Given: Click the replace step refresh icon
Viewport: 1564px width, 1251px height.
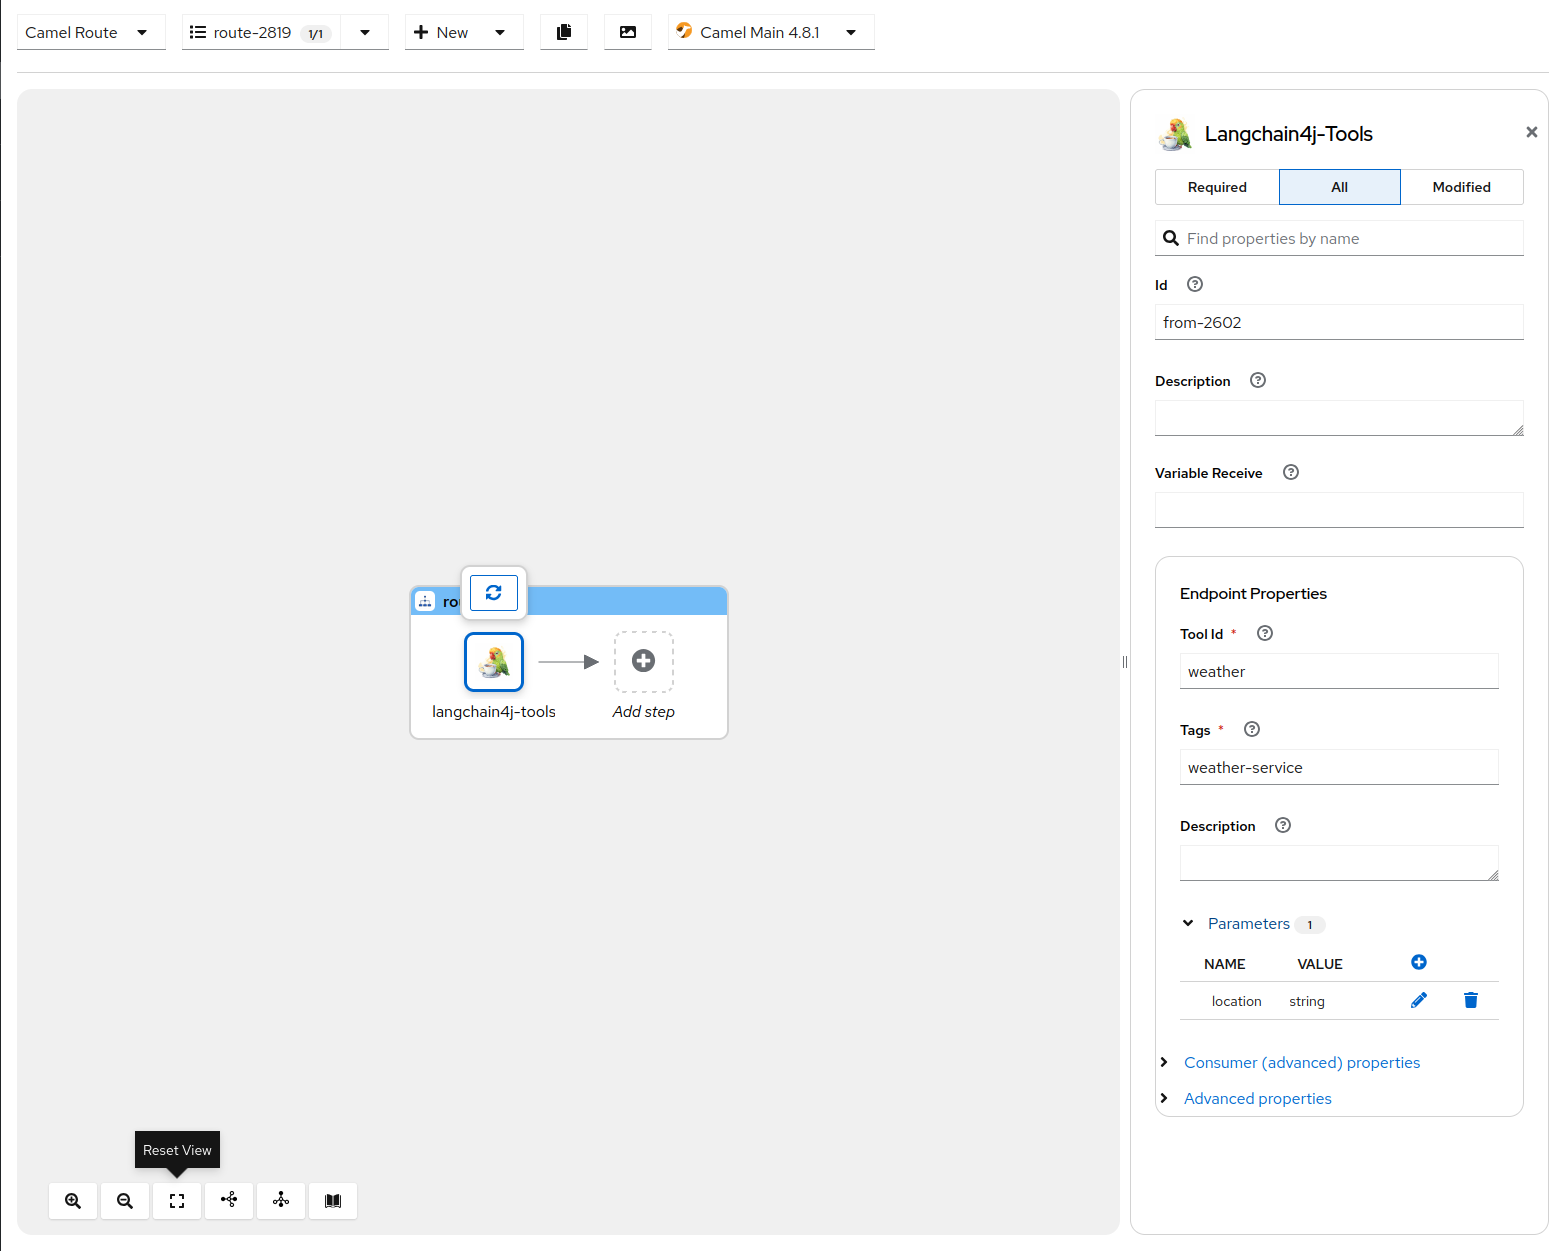Looking at the screenshot, I should click(x=494, y=593).
